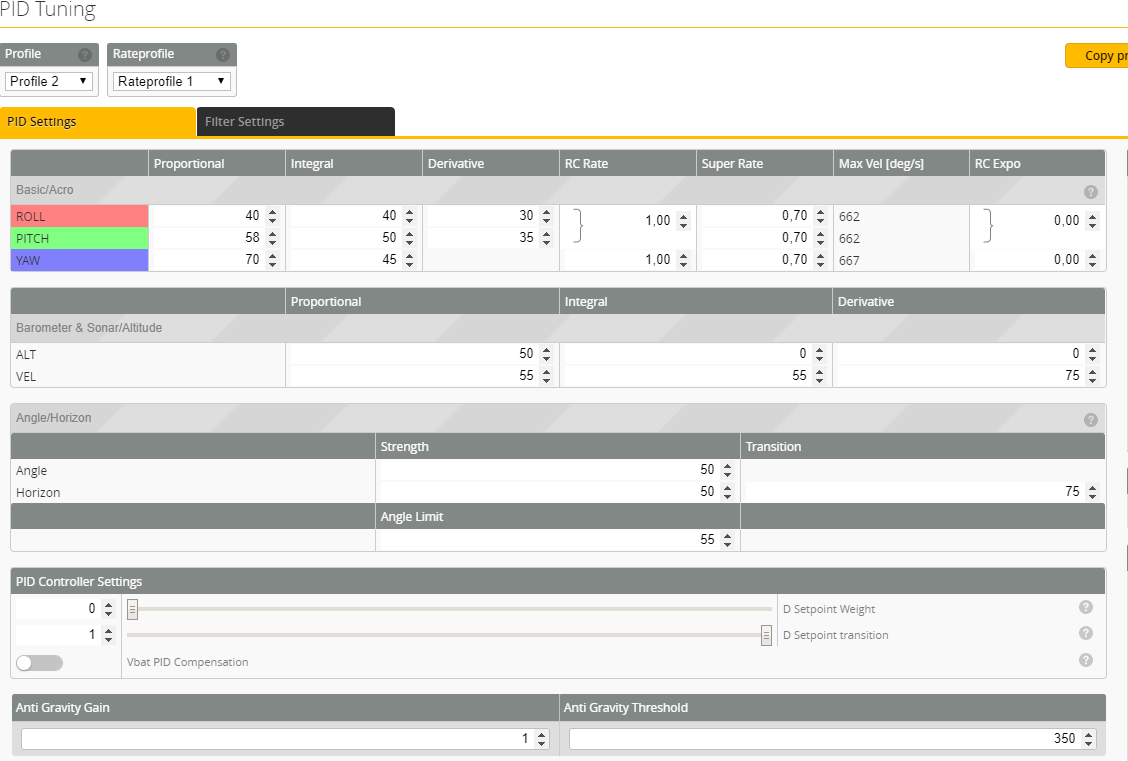Screen dimensions: 1128x761
Task: Click the help icon next to Profile
Action: tap(85, 55)
